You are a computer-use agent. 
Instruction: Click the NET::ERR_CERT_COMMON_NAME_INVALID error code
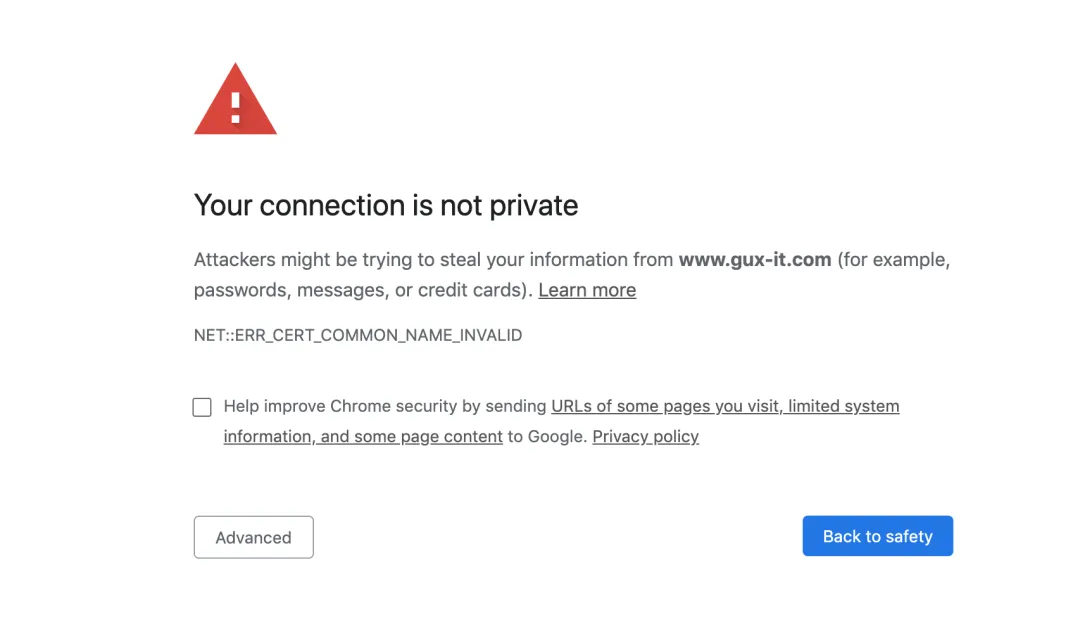(x=358, y=336)
